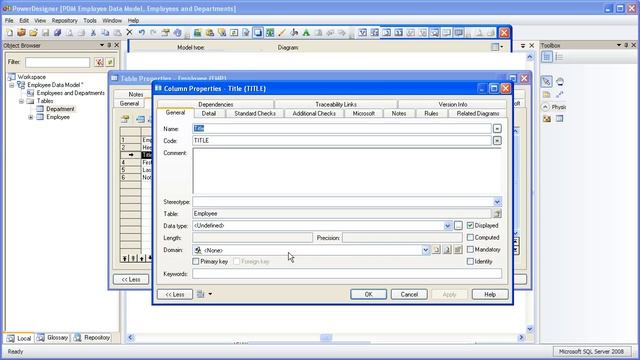Click the horizontal scrollbar thumb in diagram area

pos(326,338)
